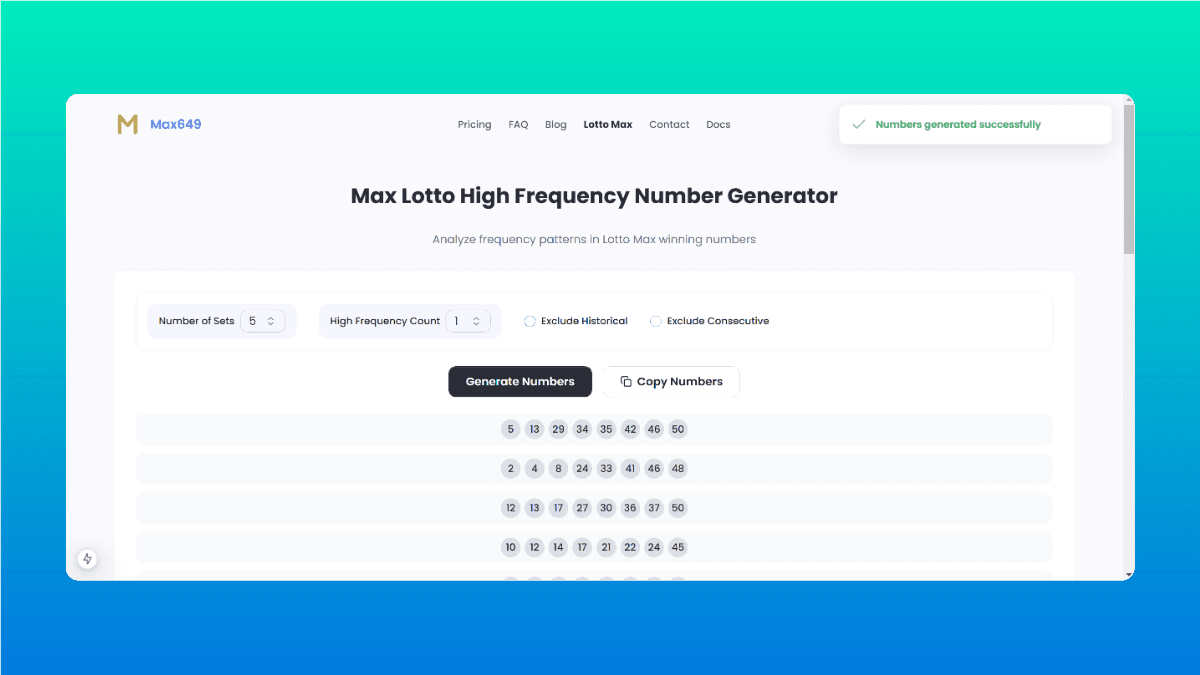Click number 5 in the first set
Image resolution: width=1200 pixels, height=675 pixels.
(x=510, y=429)
